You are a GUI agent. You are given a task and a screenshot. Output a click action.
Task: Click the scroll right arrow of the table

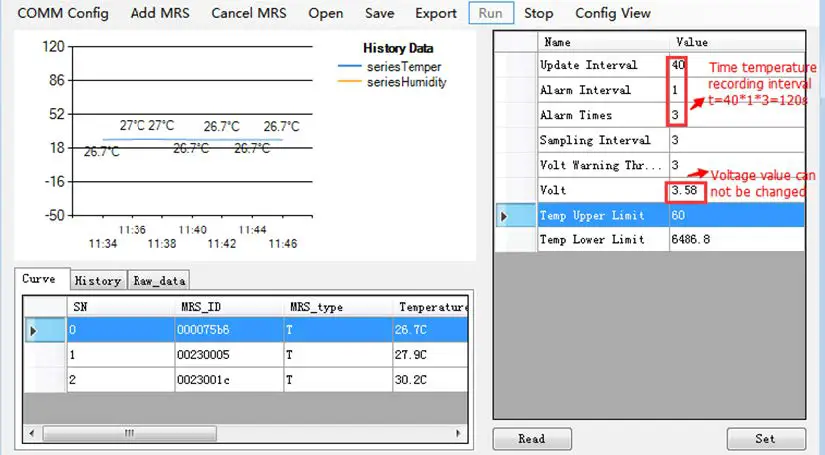click(458, 433)
